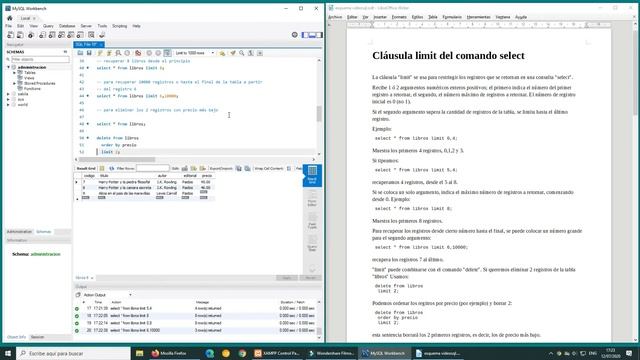640x360 pixels.
Task: Click the Export recordset icon
Action: (239, 168)
